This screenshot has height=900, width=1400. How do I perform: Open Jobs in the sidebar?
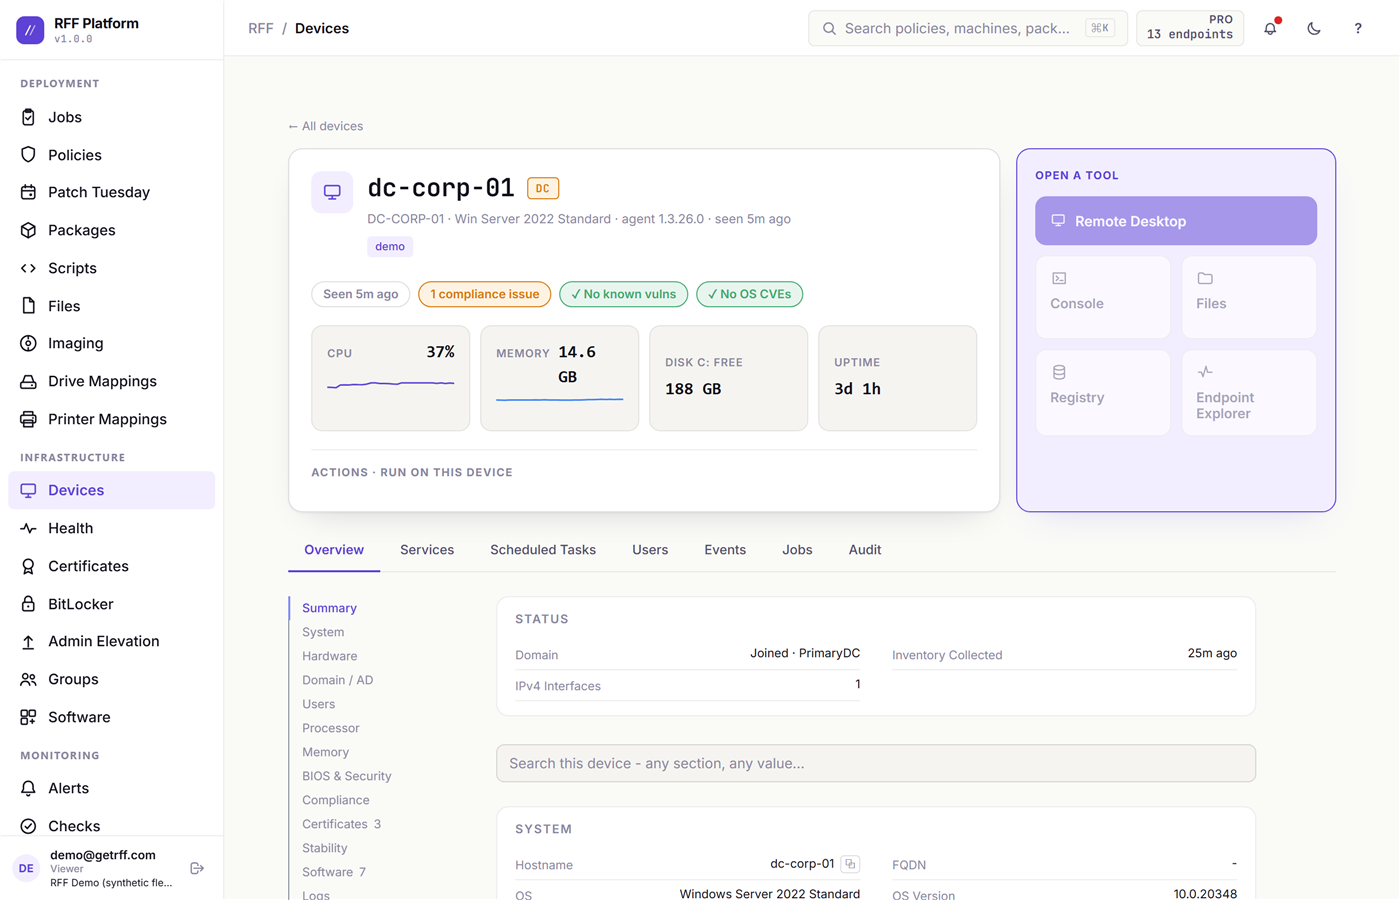[112, 117]
